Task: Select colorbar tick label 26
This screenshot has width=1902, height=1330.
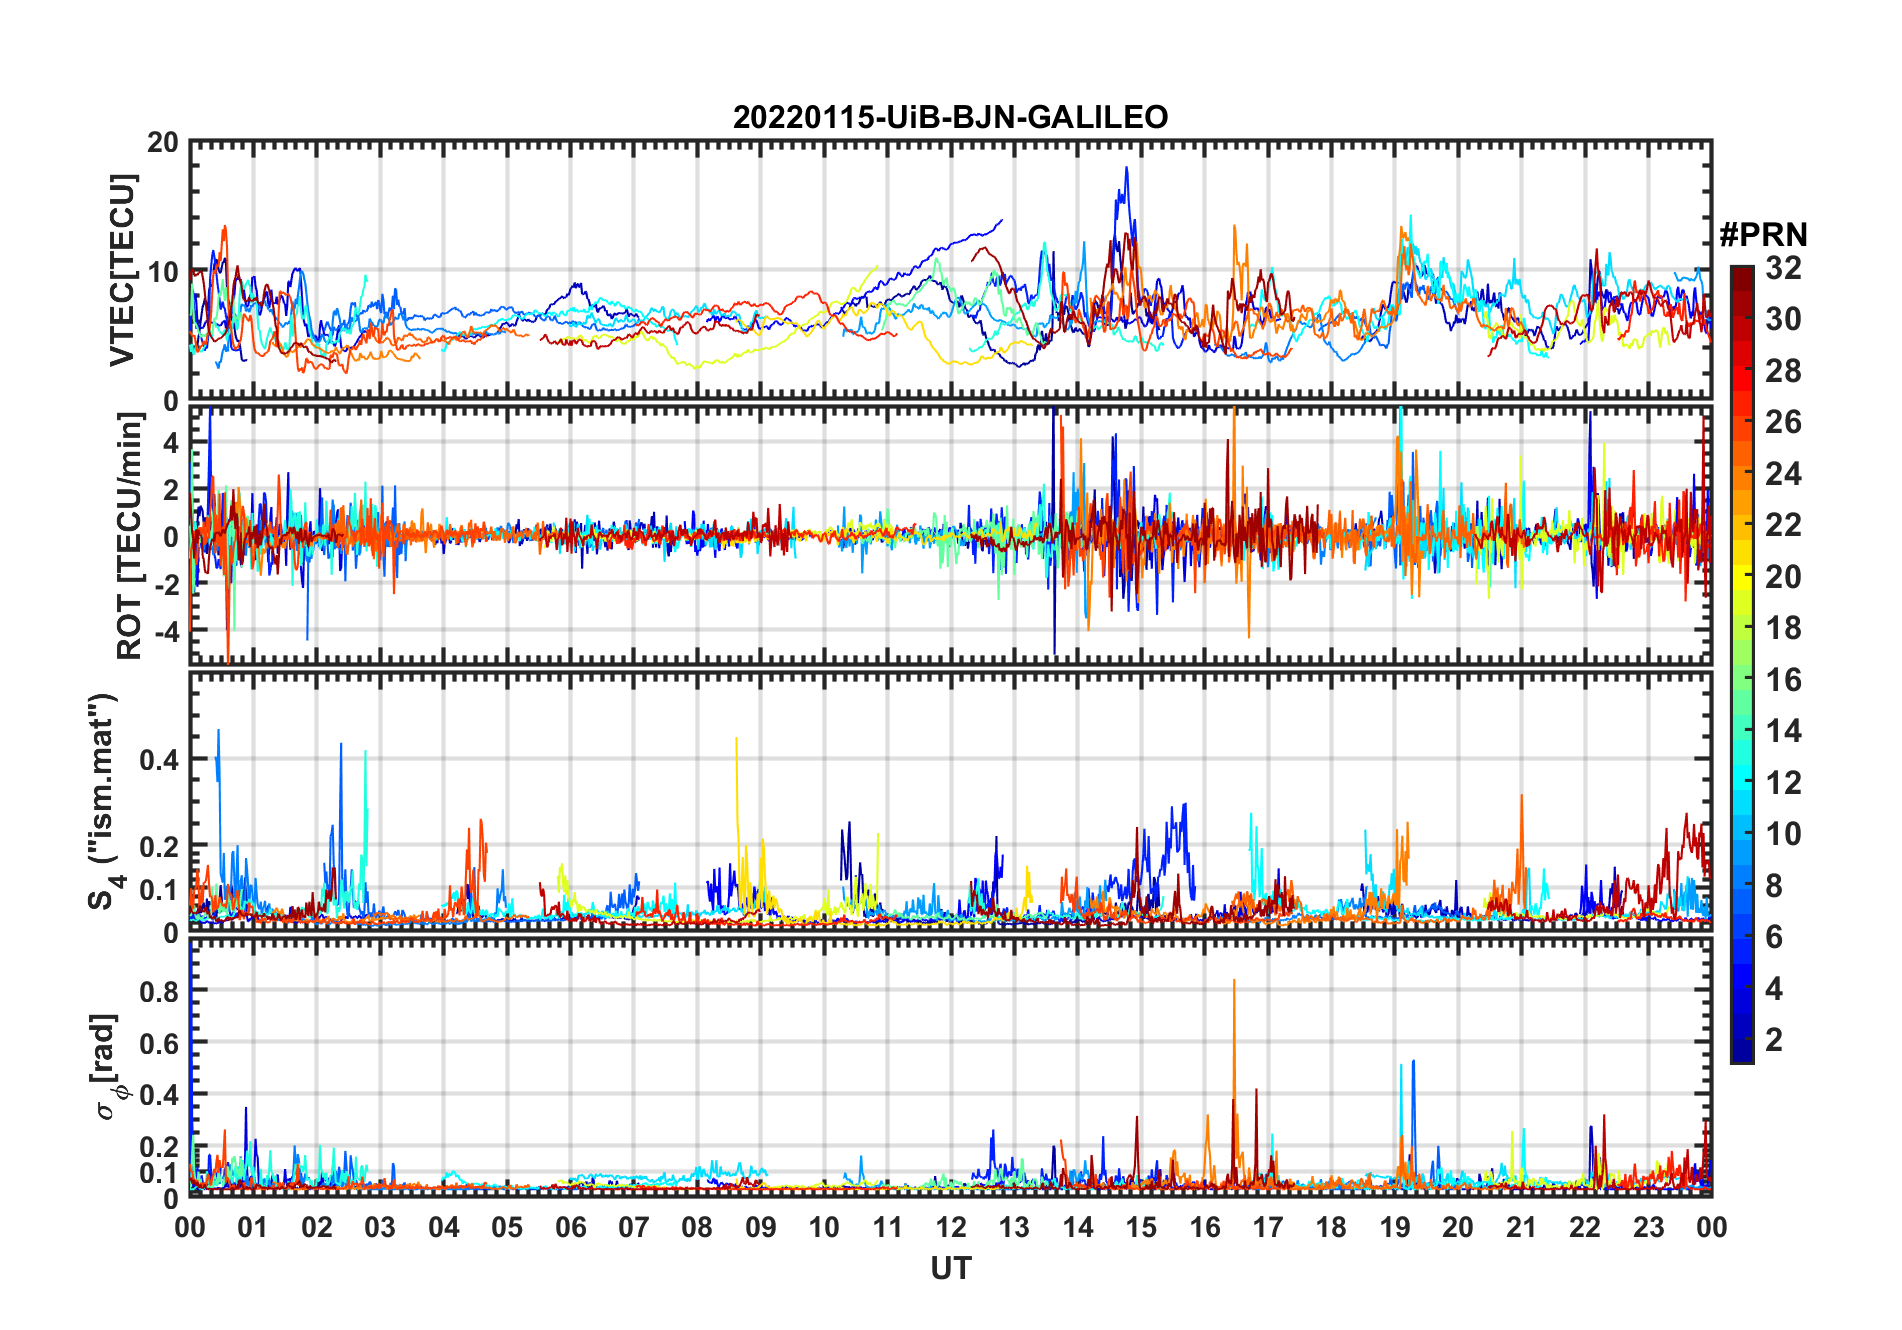Action: tap(1783, 421)
